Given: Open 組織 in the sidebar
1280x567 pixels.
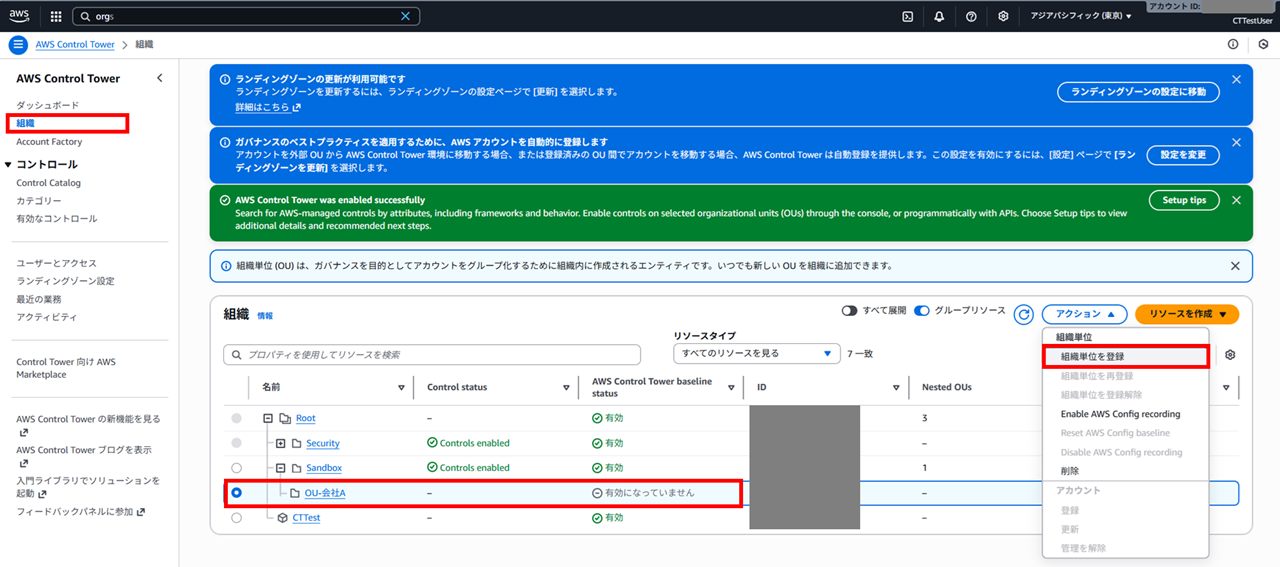Looking at the screenshot, I should pyautogui.click(x=25, y=123).
